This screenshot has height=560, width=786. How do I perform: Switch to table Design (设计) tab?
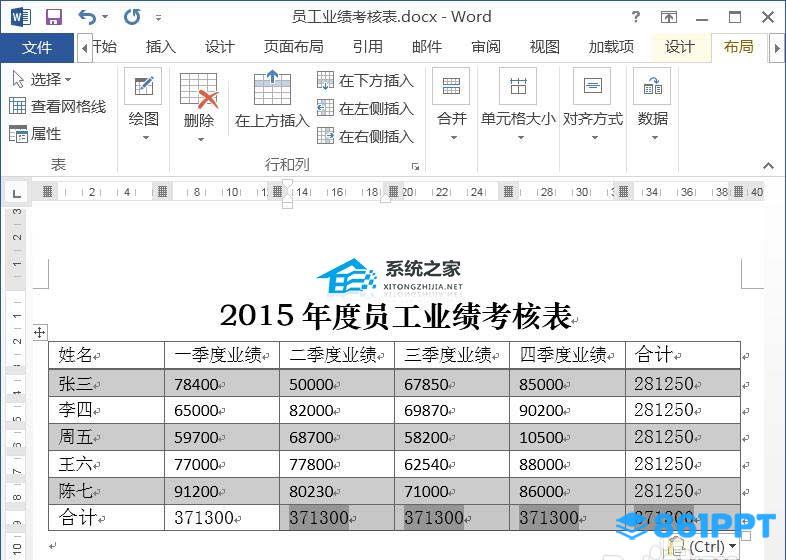pyautogui.click(x=680, y=47)
